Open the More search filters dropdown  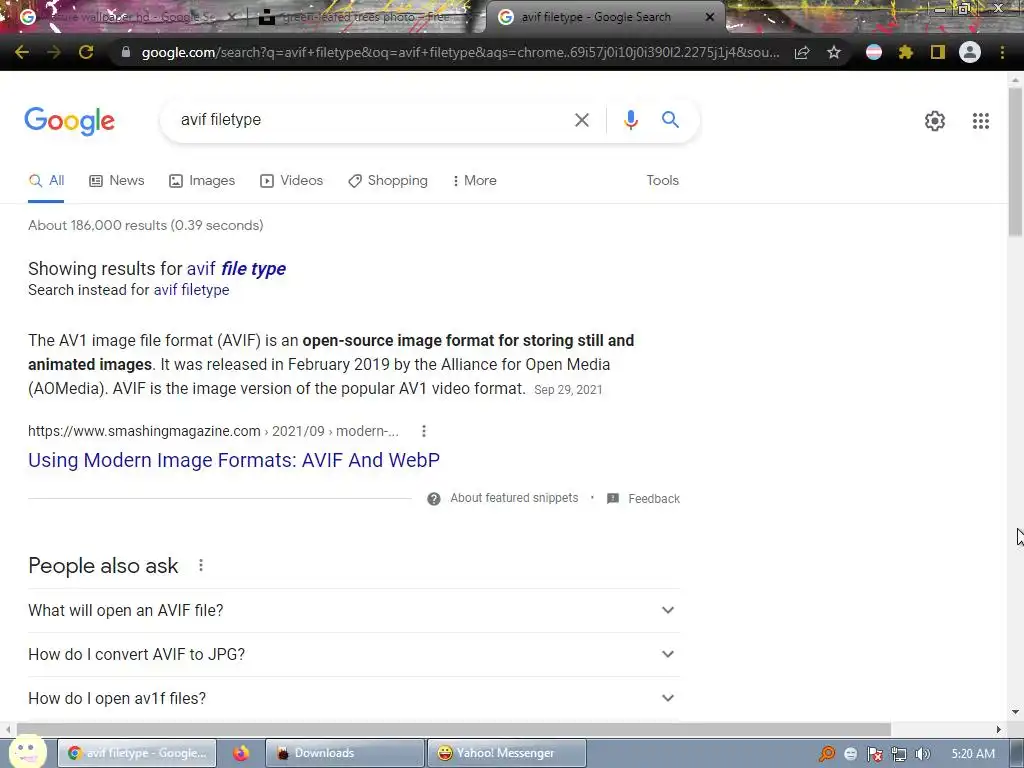pos(474,180)
